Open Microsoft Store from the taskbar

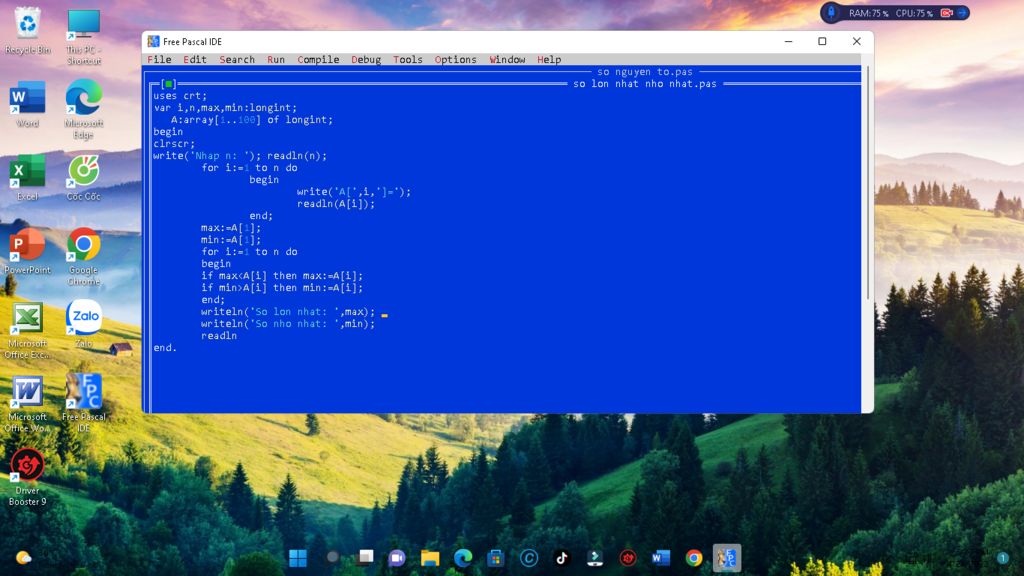click(x=496, y=558)
